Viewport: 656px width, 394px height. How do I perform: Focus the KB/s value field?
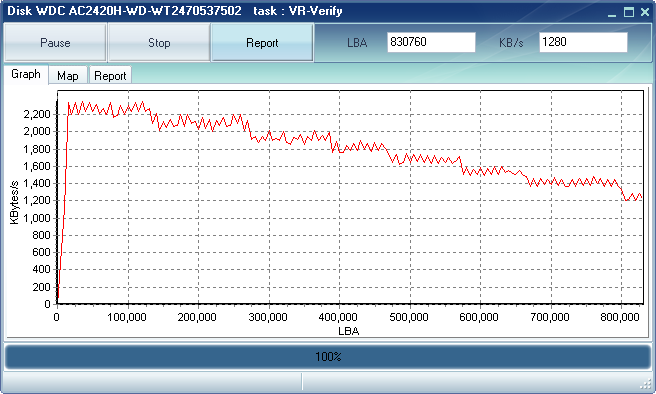[x=583, y=42]
